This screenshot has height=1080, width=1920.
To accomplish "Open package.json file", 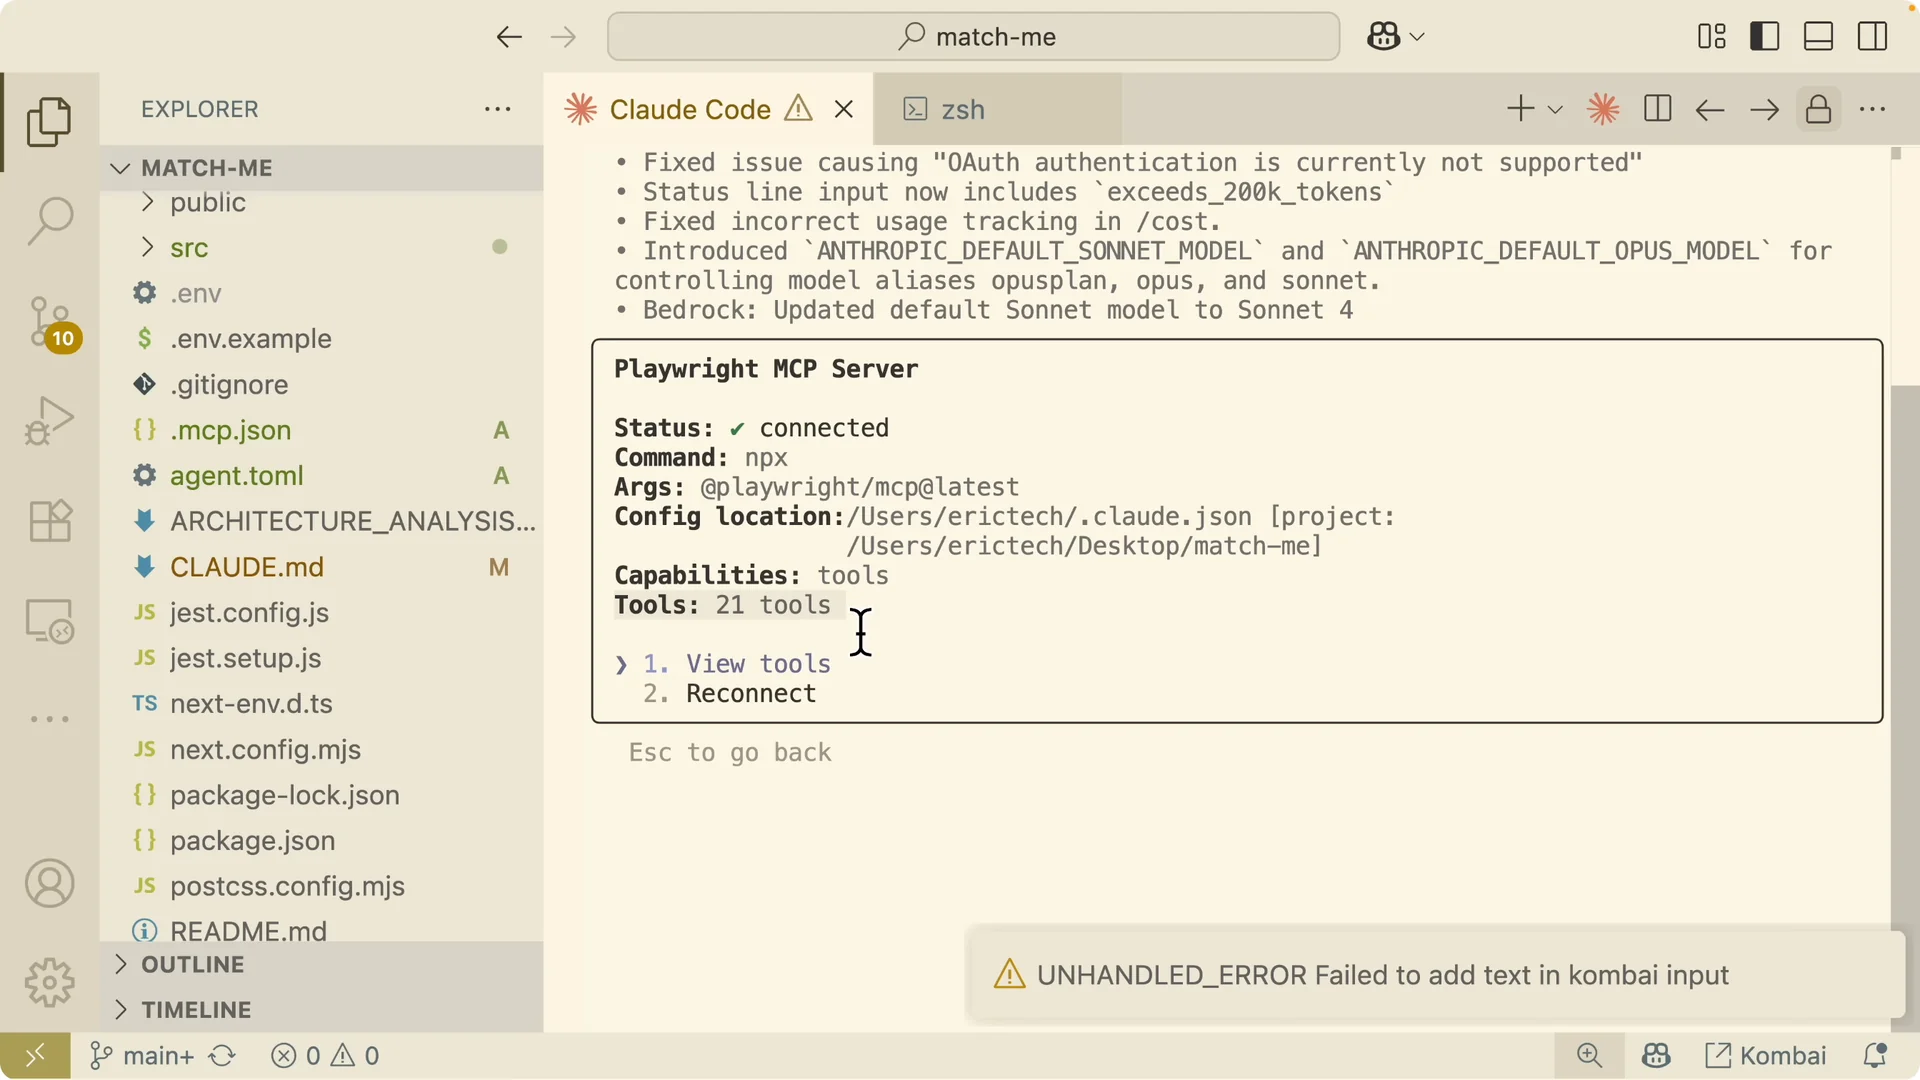I will (322, 841).
